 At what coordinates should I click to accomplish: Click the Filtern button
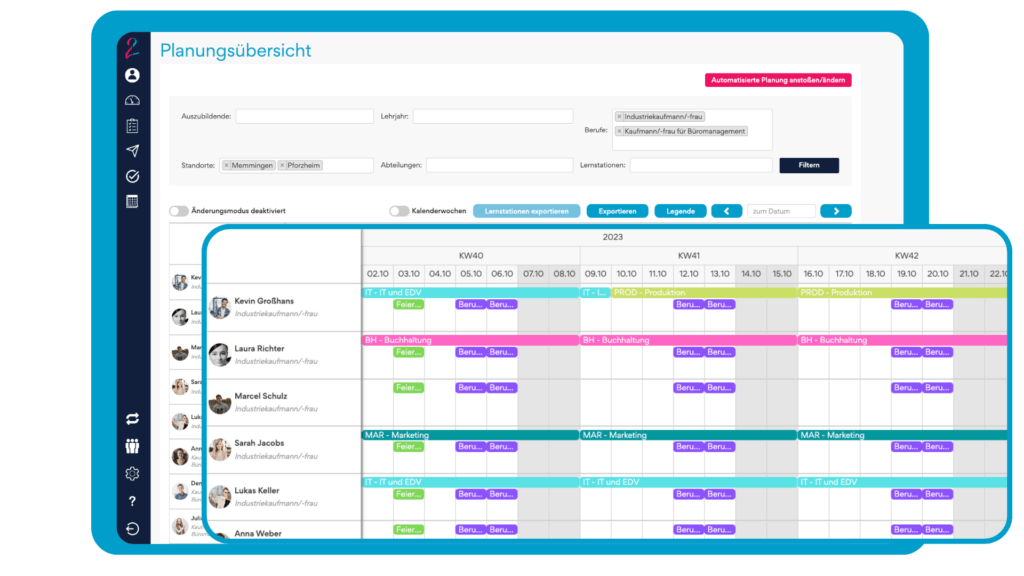tap(809, 165)
